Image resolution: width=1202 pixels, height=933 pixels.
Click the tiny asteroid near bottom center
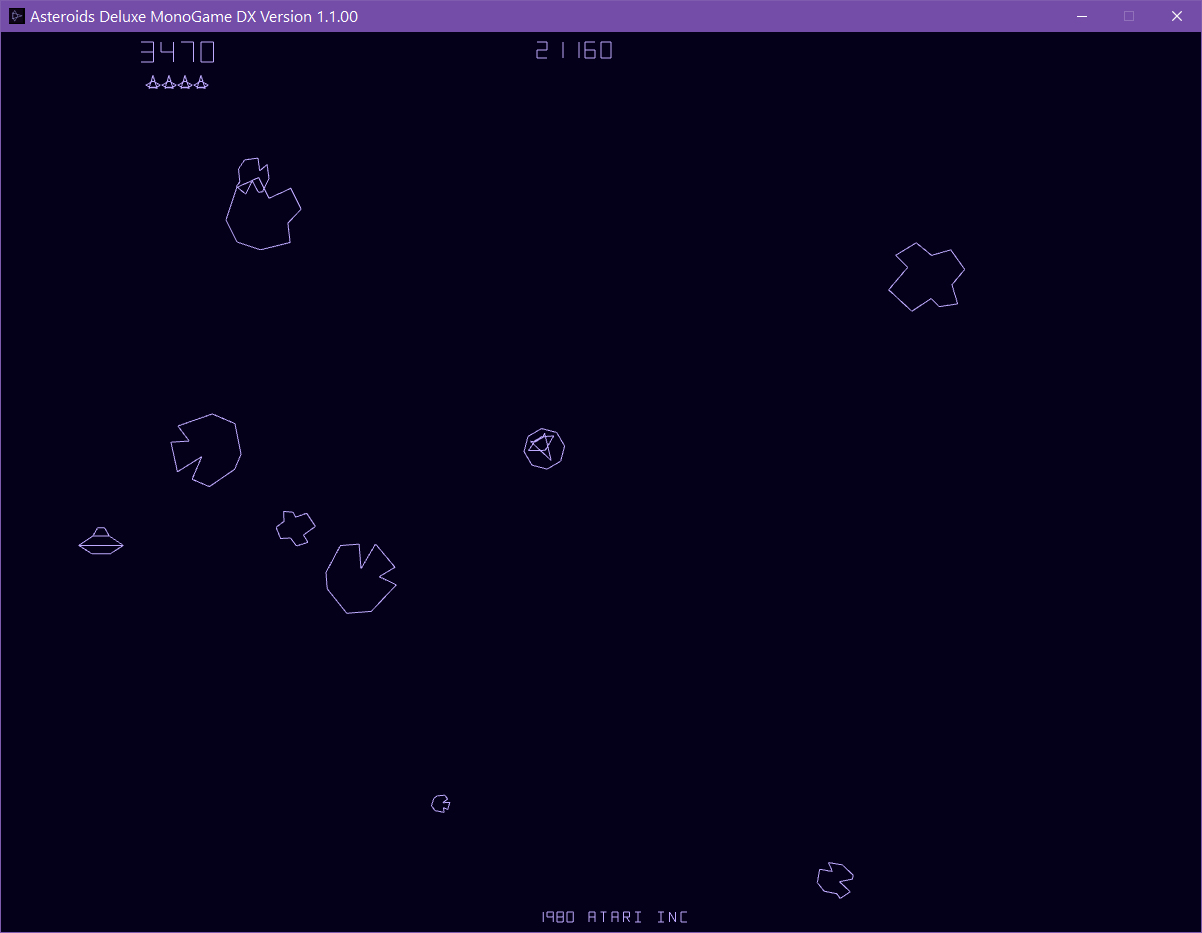click(440, 803)
